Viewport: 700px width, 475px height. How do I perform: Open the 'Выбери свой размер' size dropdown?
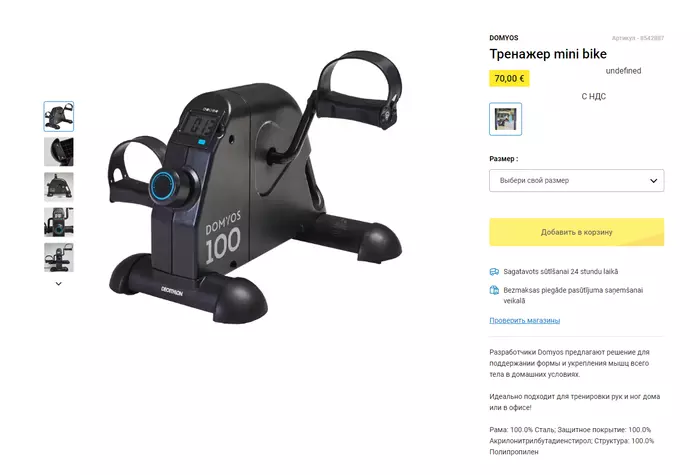pyautogui.click(x=576, y=180)
